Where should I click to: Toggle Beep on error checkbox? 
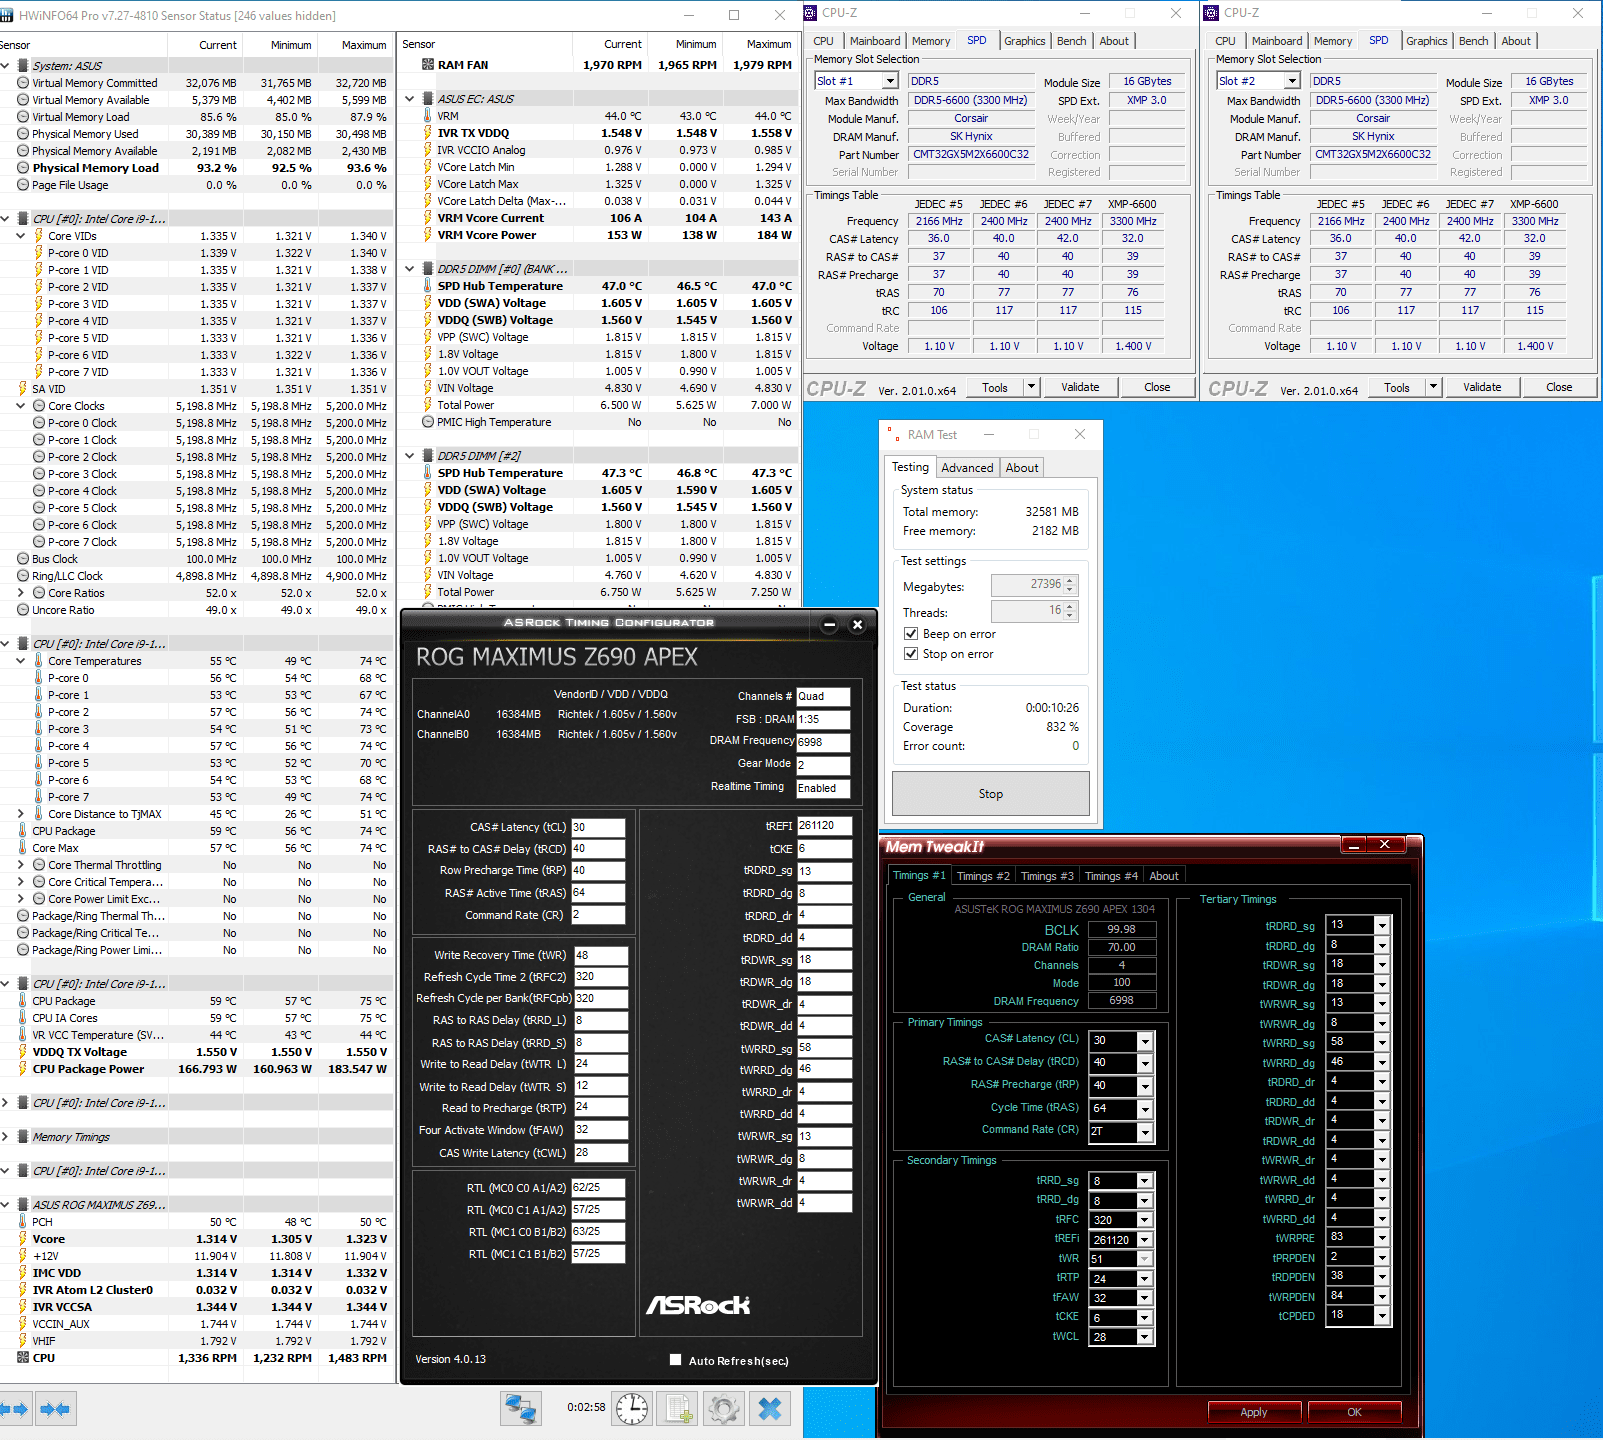point(911,634)
